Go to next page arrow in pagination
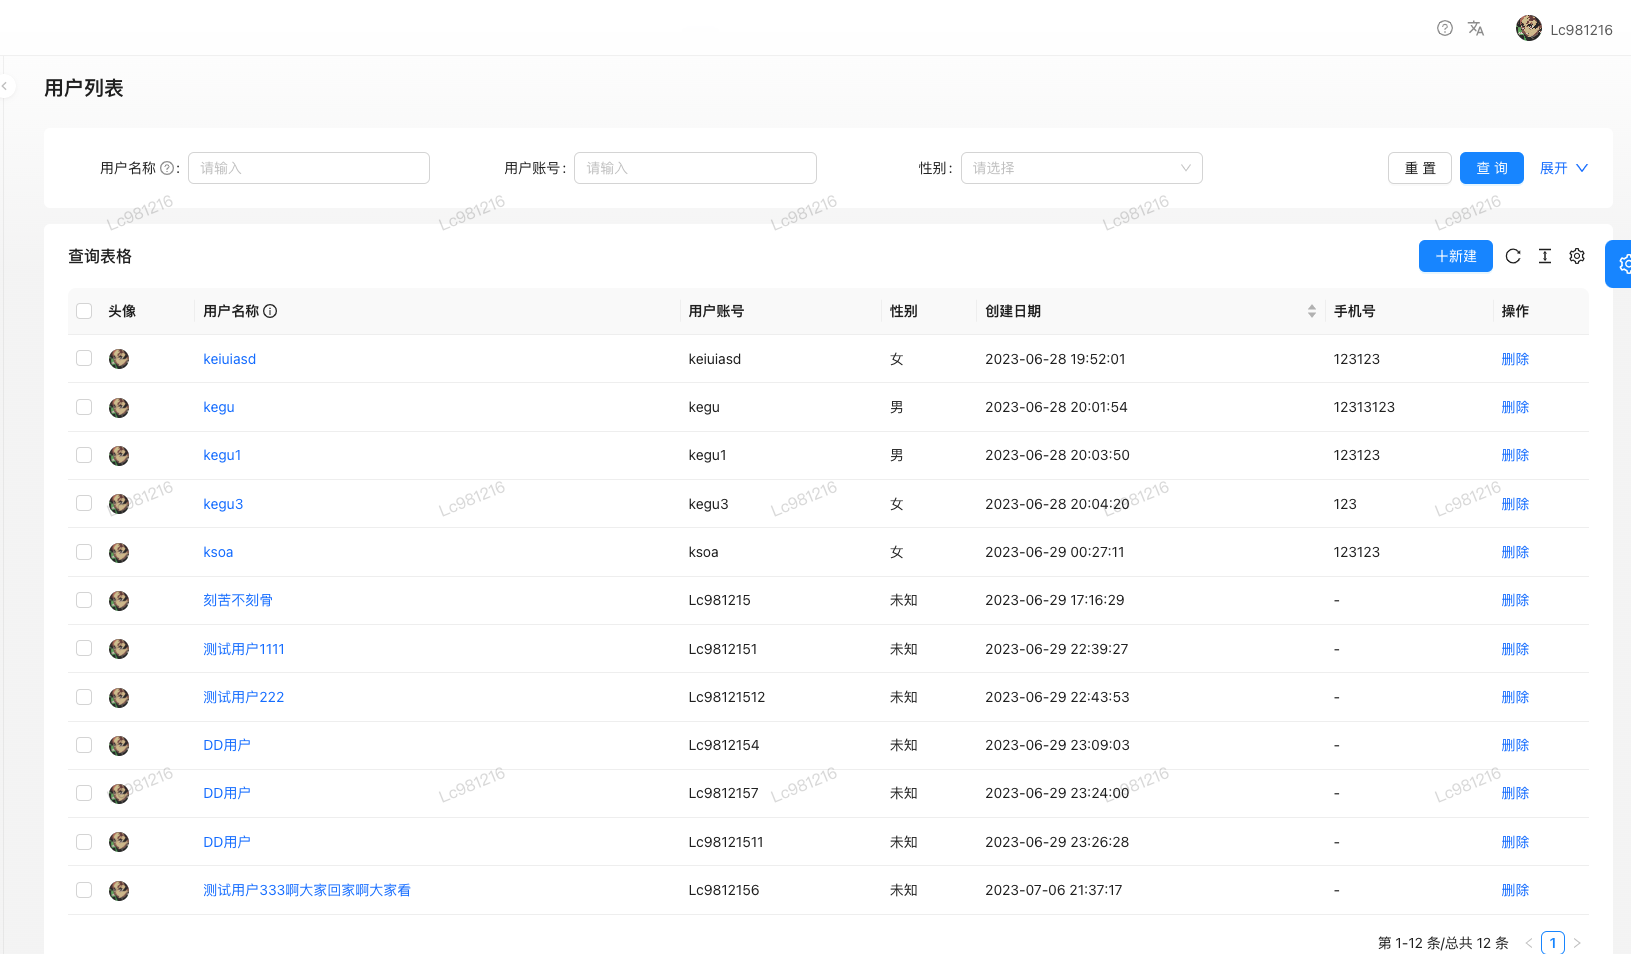The image size is (1631, 954). [x=1577, y=943]
